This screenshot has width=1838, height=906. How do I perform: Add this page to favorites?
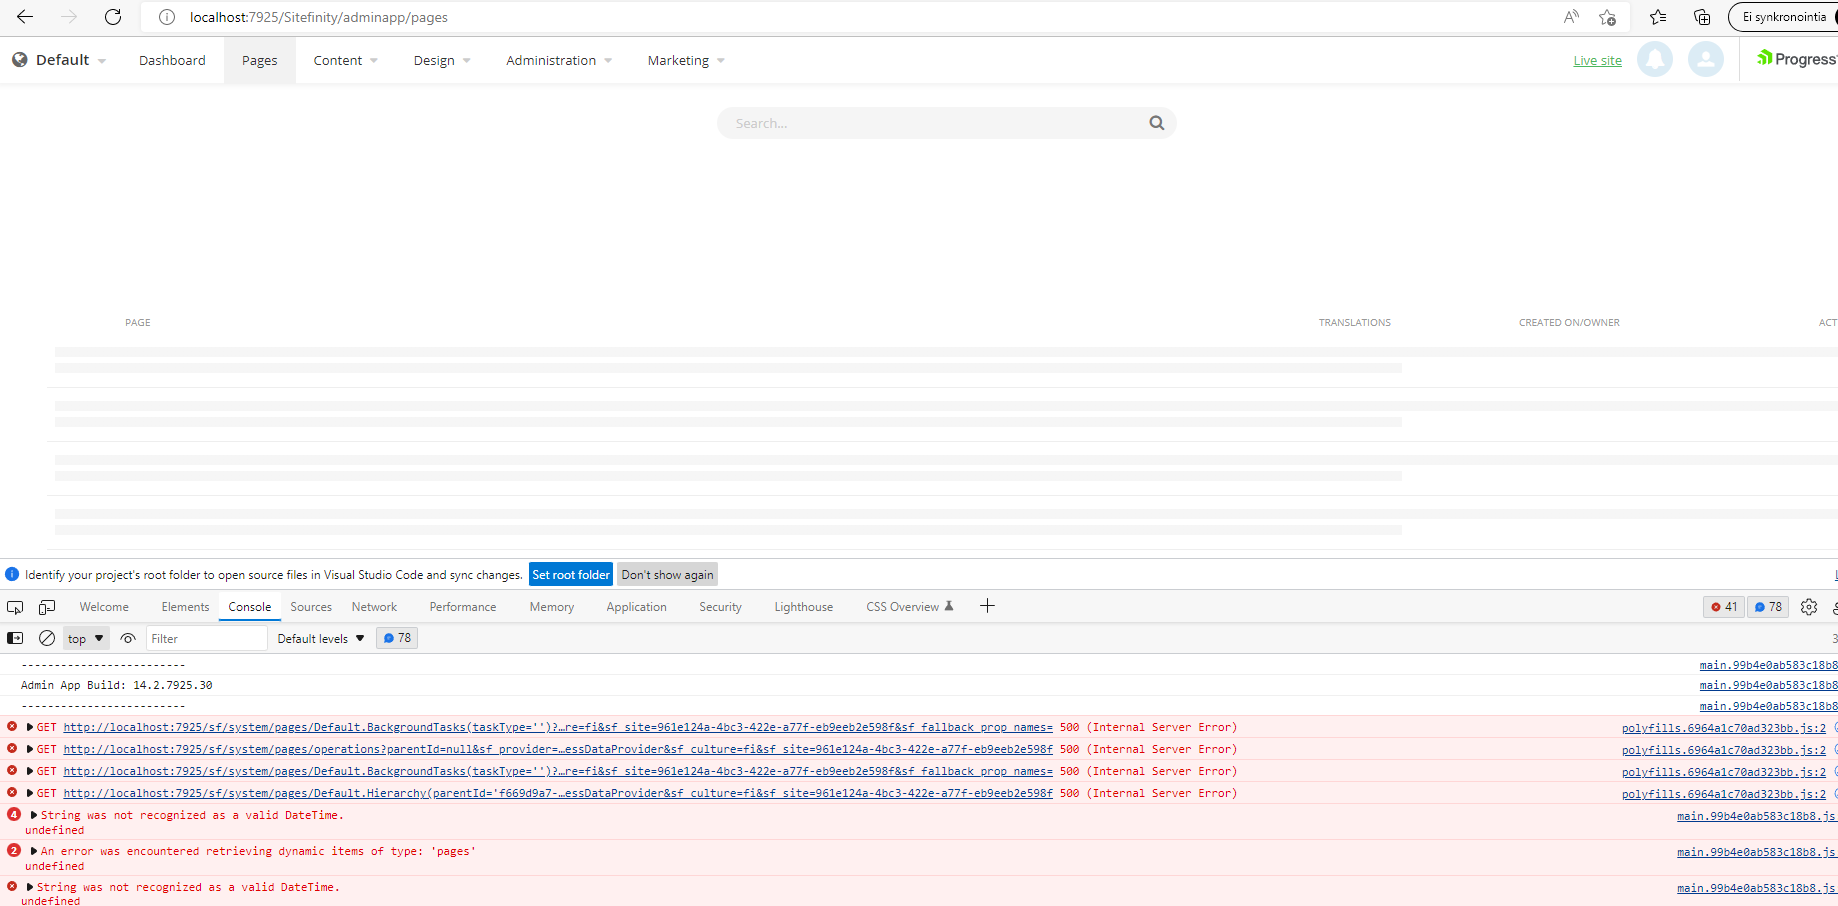pos(1607,17)
